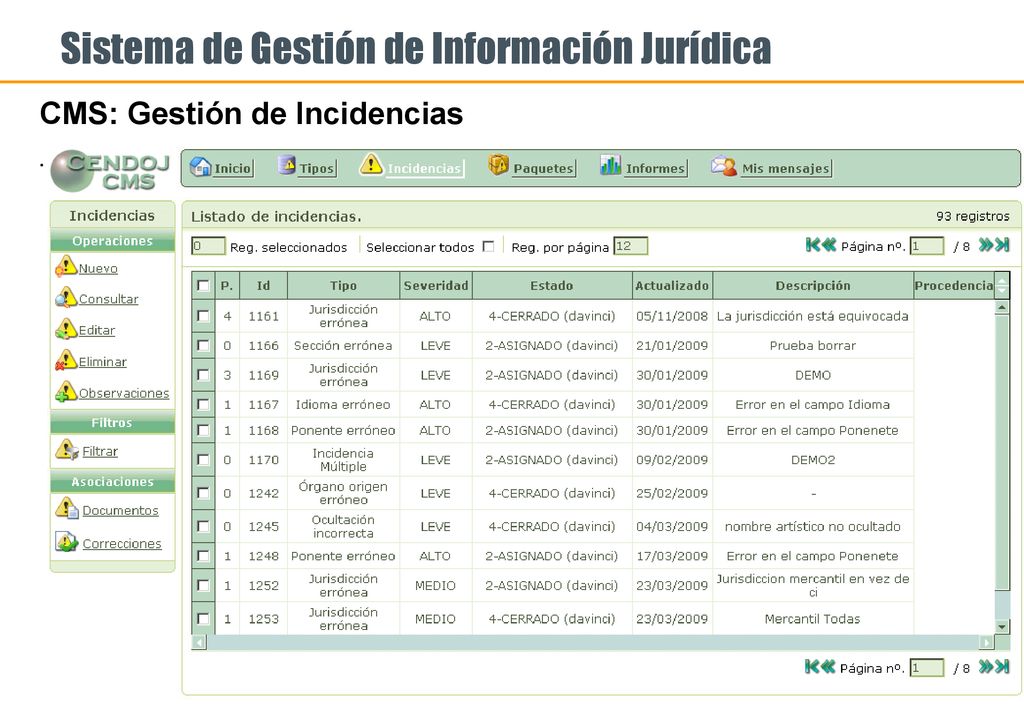
Task: Click next-page arrow in lower pager
Action: click(x=986, y=667)
